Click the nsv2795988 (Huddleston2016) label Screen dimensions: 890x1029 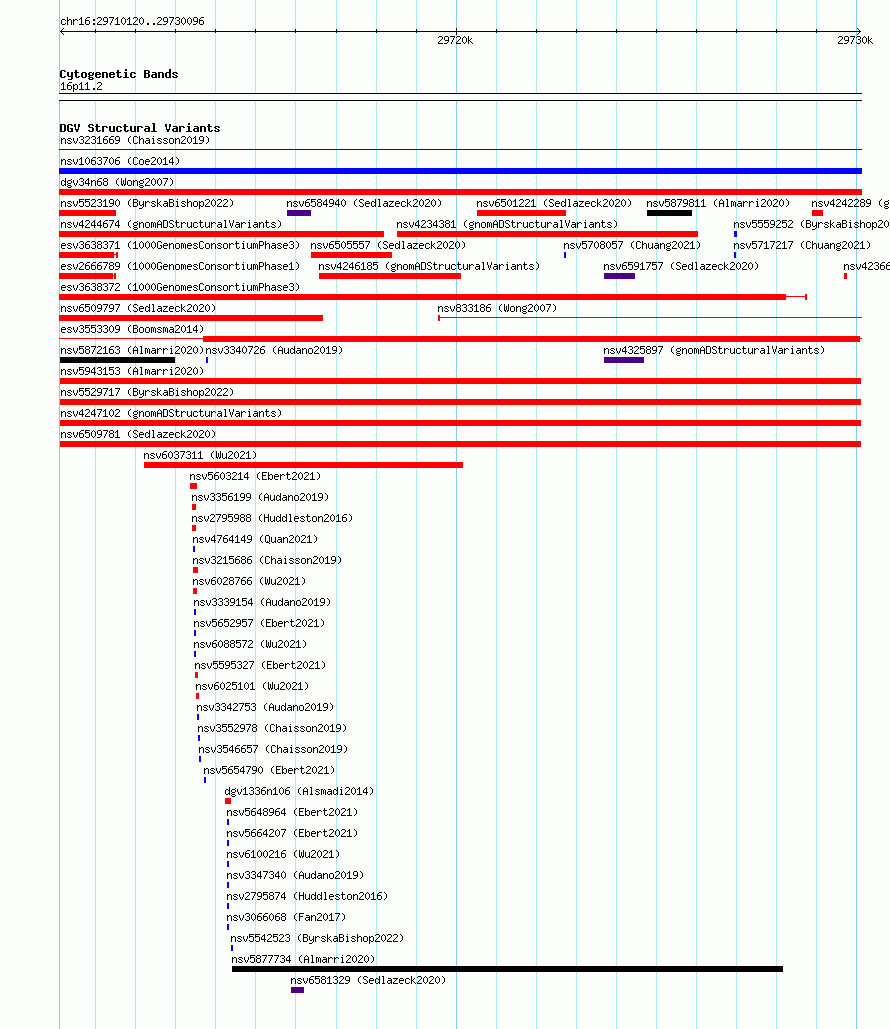point(272,518)
